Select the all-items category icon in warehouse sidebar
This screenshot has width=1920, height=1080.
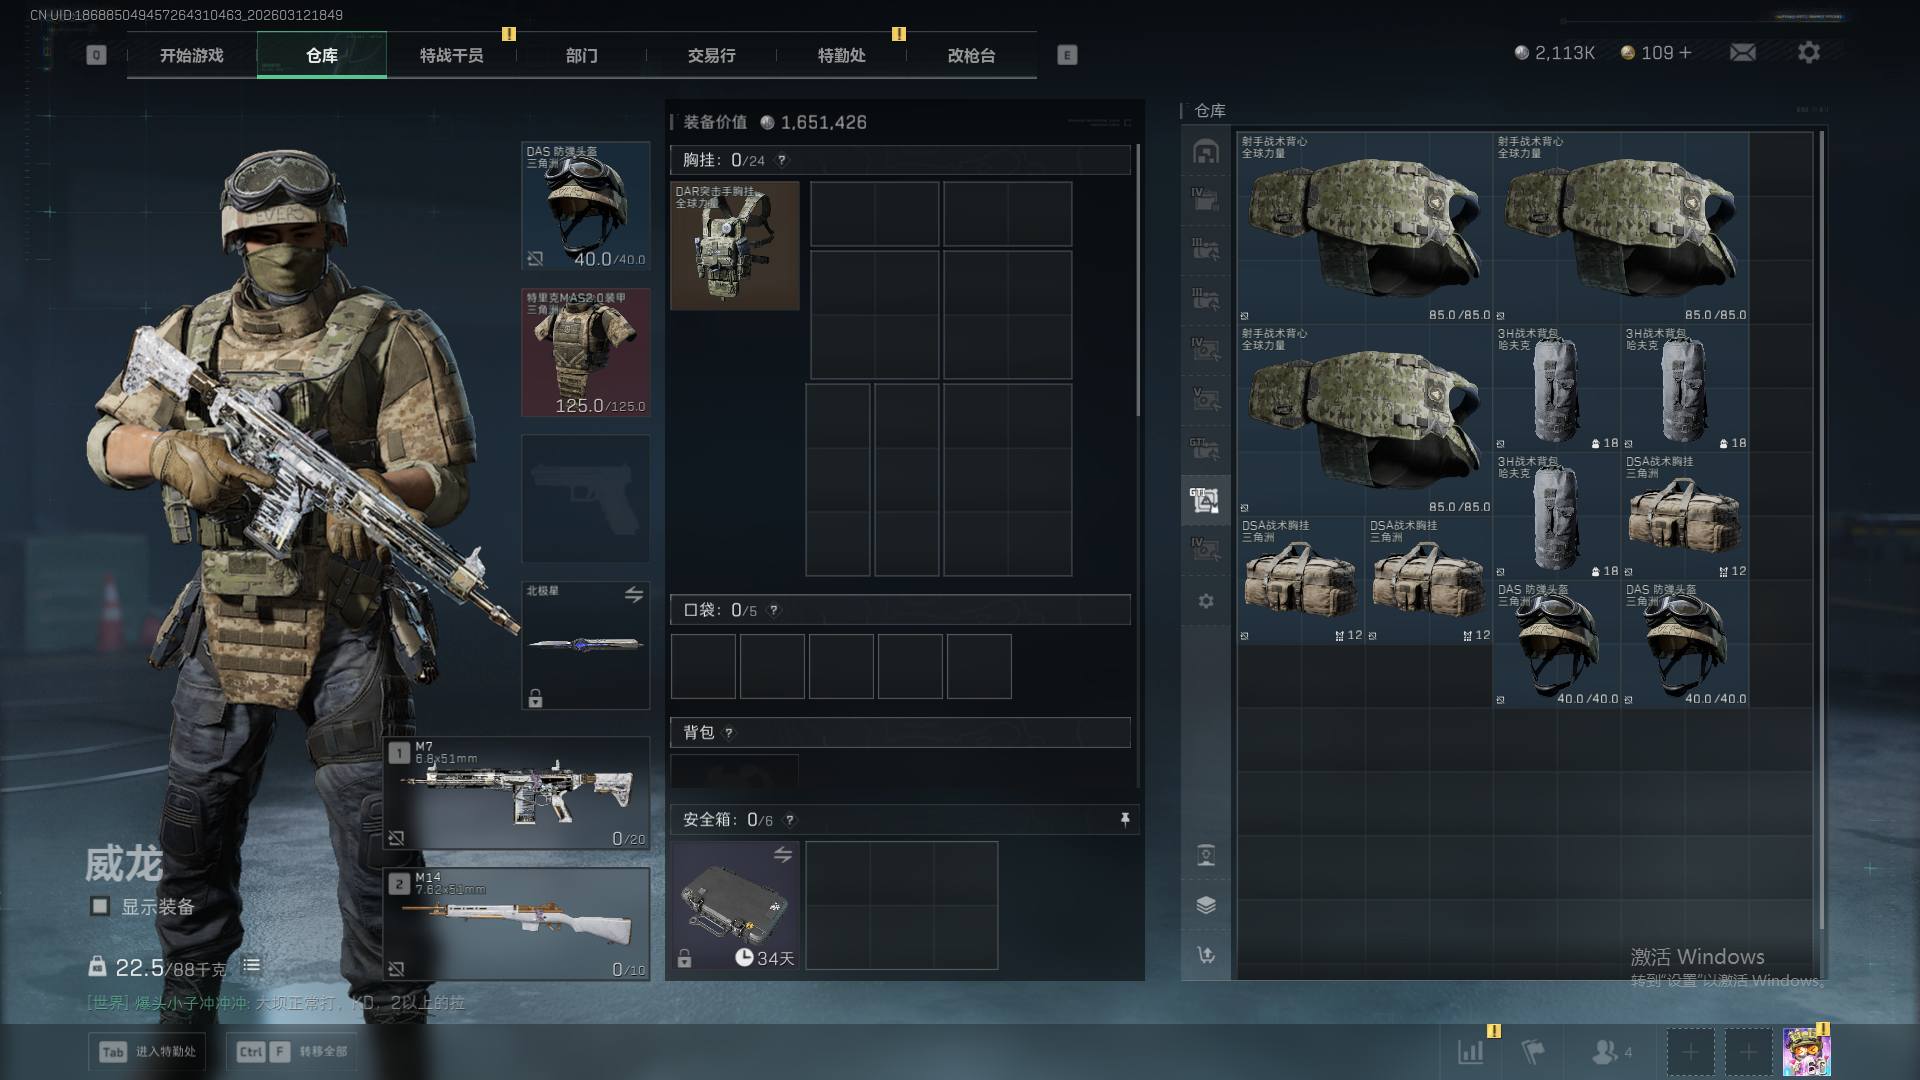click(1205, 151)
